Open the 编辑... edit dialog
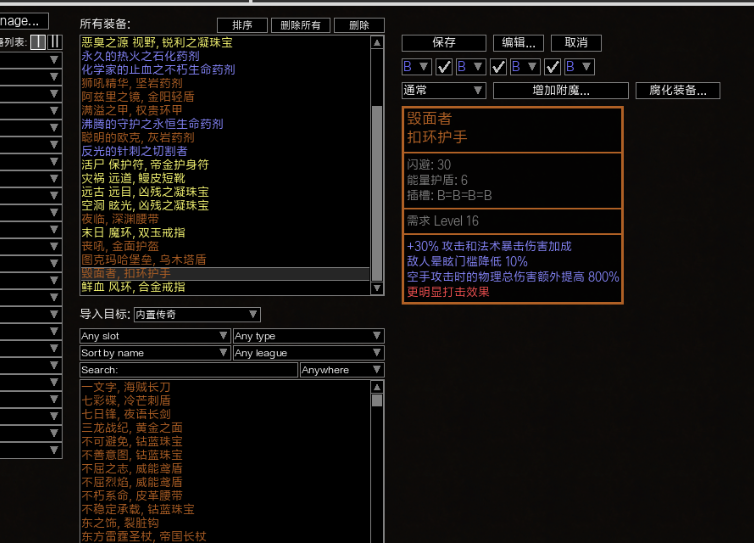Image resolution: width=754 pixels, height=543 pixels. tap(518, 43)
